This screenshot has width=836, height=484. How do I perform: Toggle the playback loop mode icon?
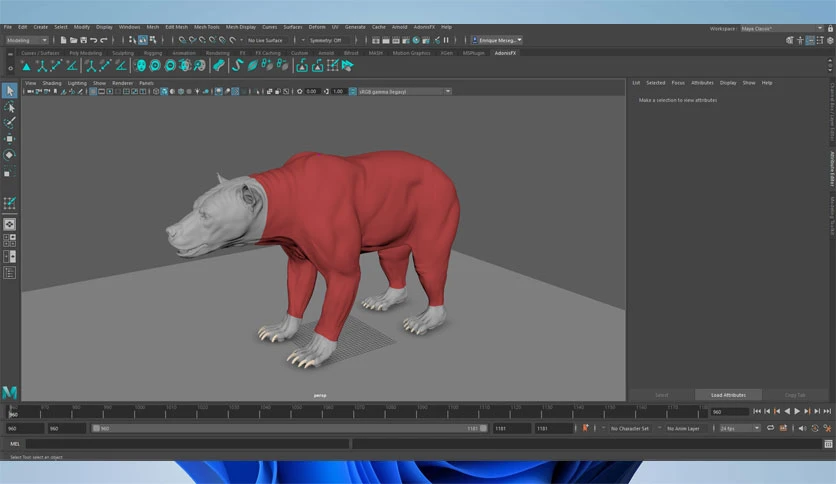coord(770,428)
